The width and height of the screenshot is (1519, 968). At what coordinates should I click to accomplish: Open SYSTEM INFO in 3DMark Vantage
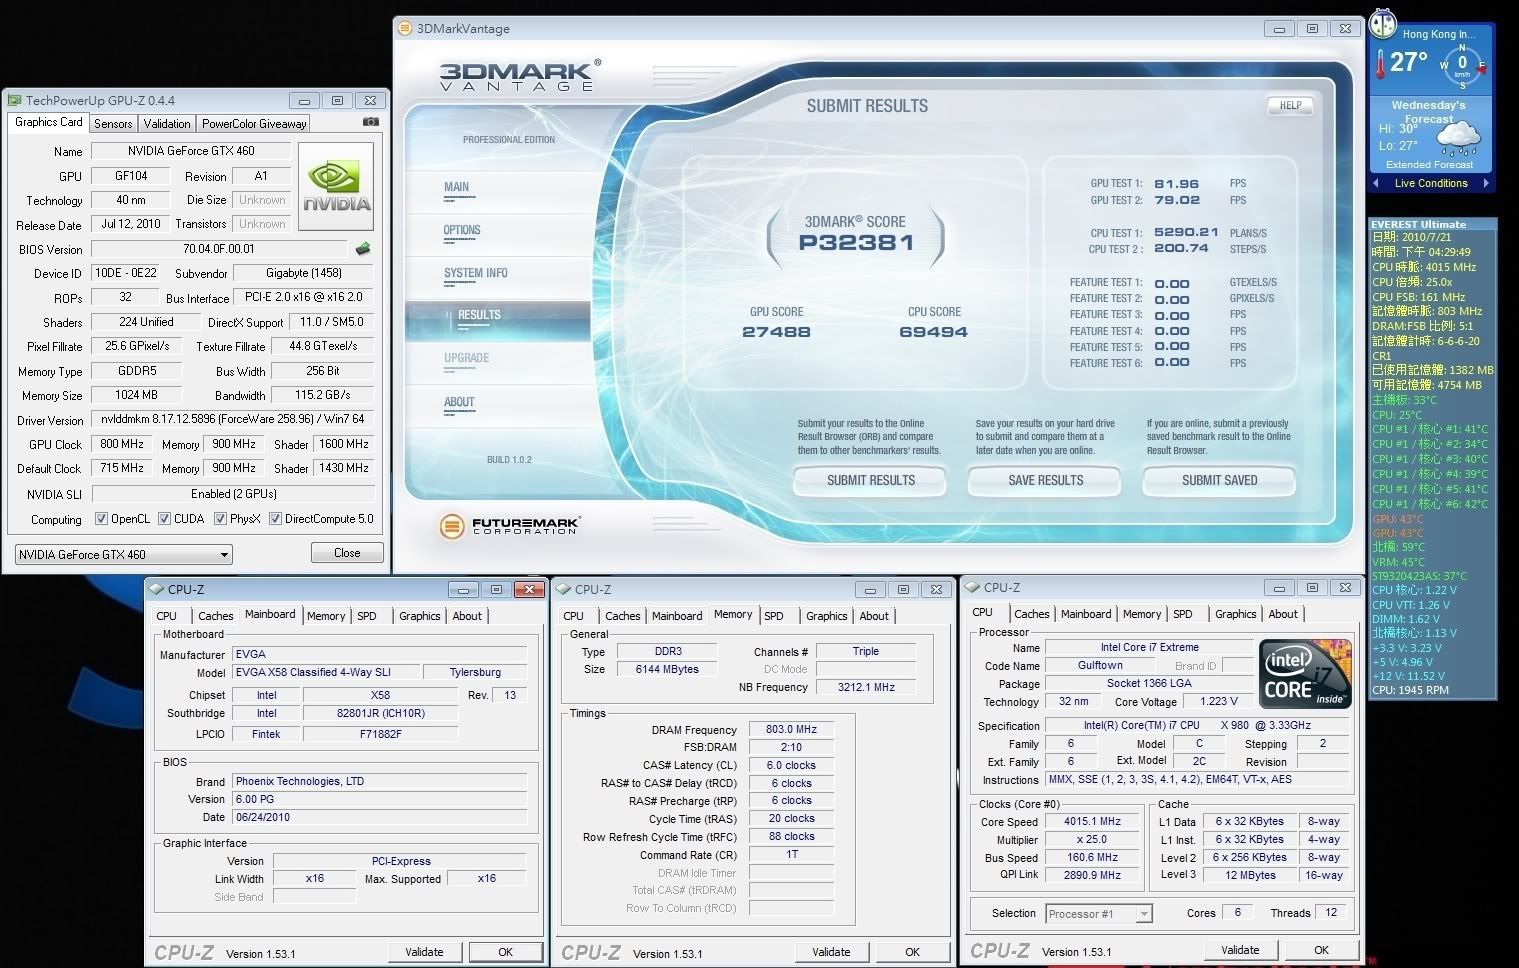pos(476,273)
